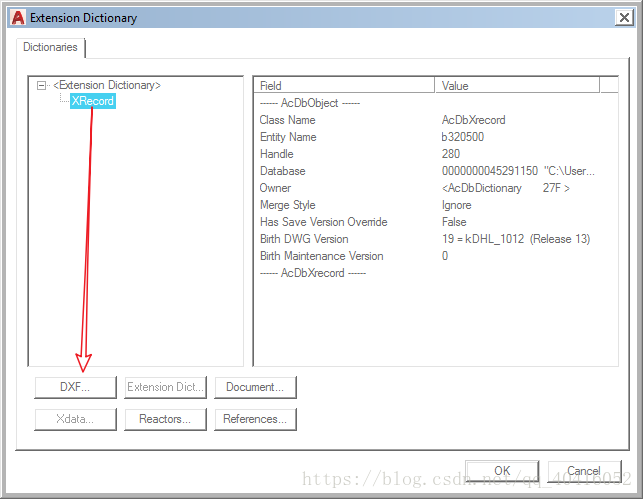Dismiss dialog with Cancel button
Screen dimensions: 643x499
(584, 471)
